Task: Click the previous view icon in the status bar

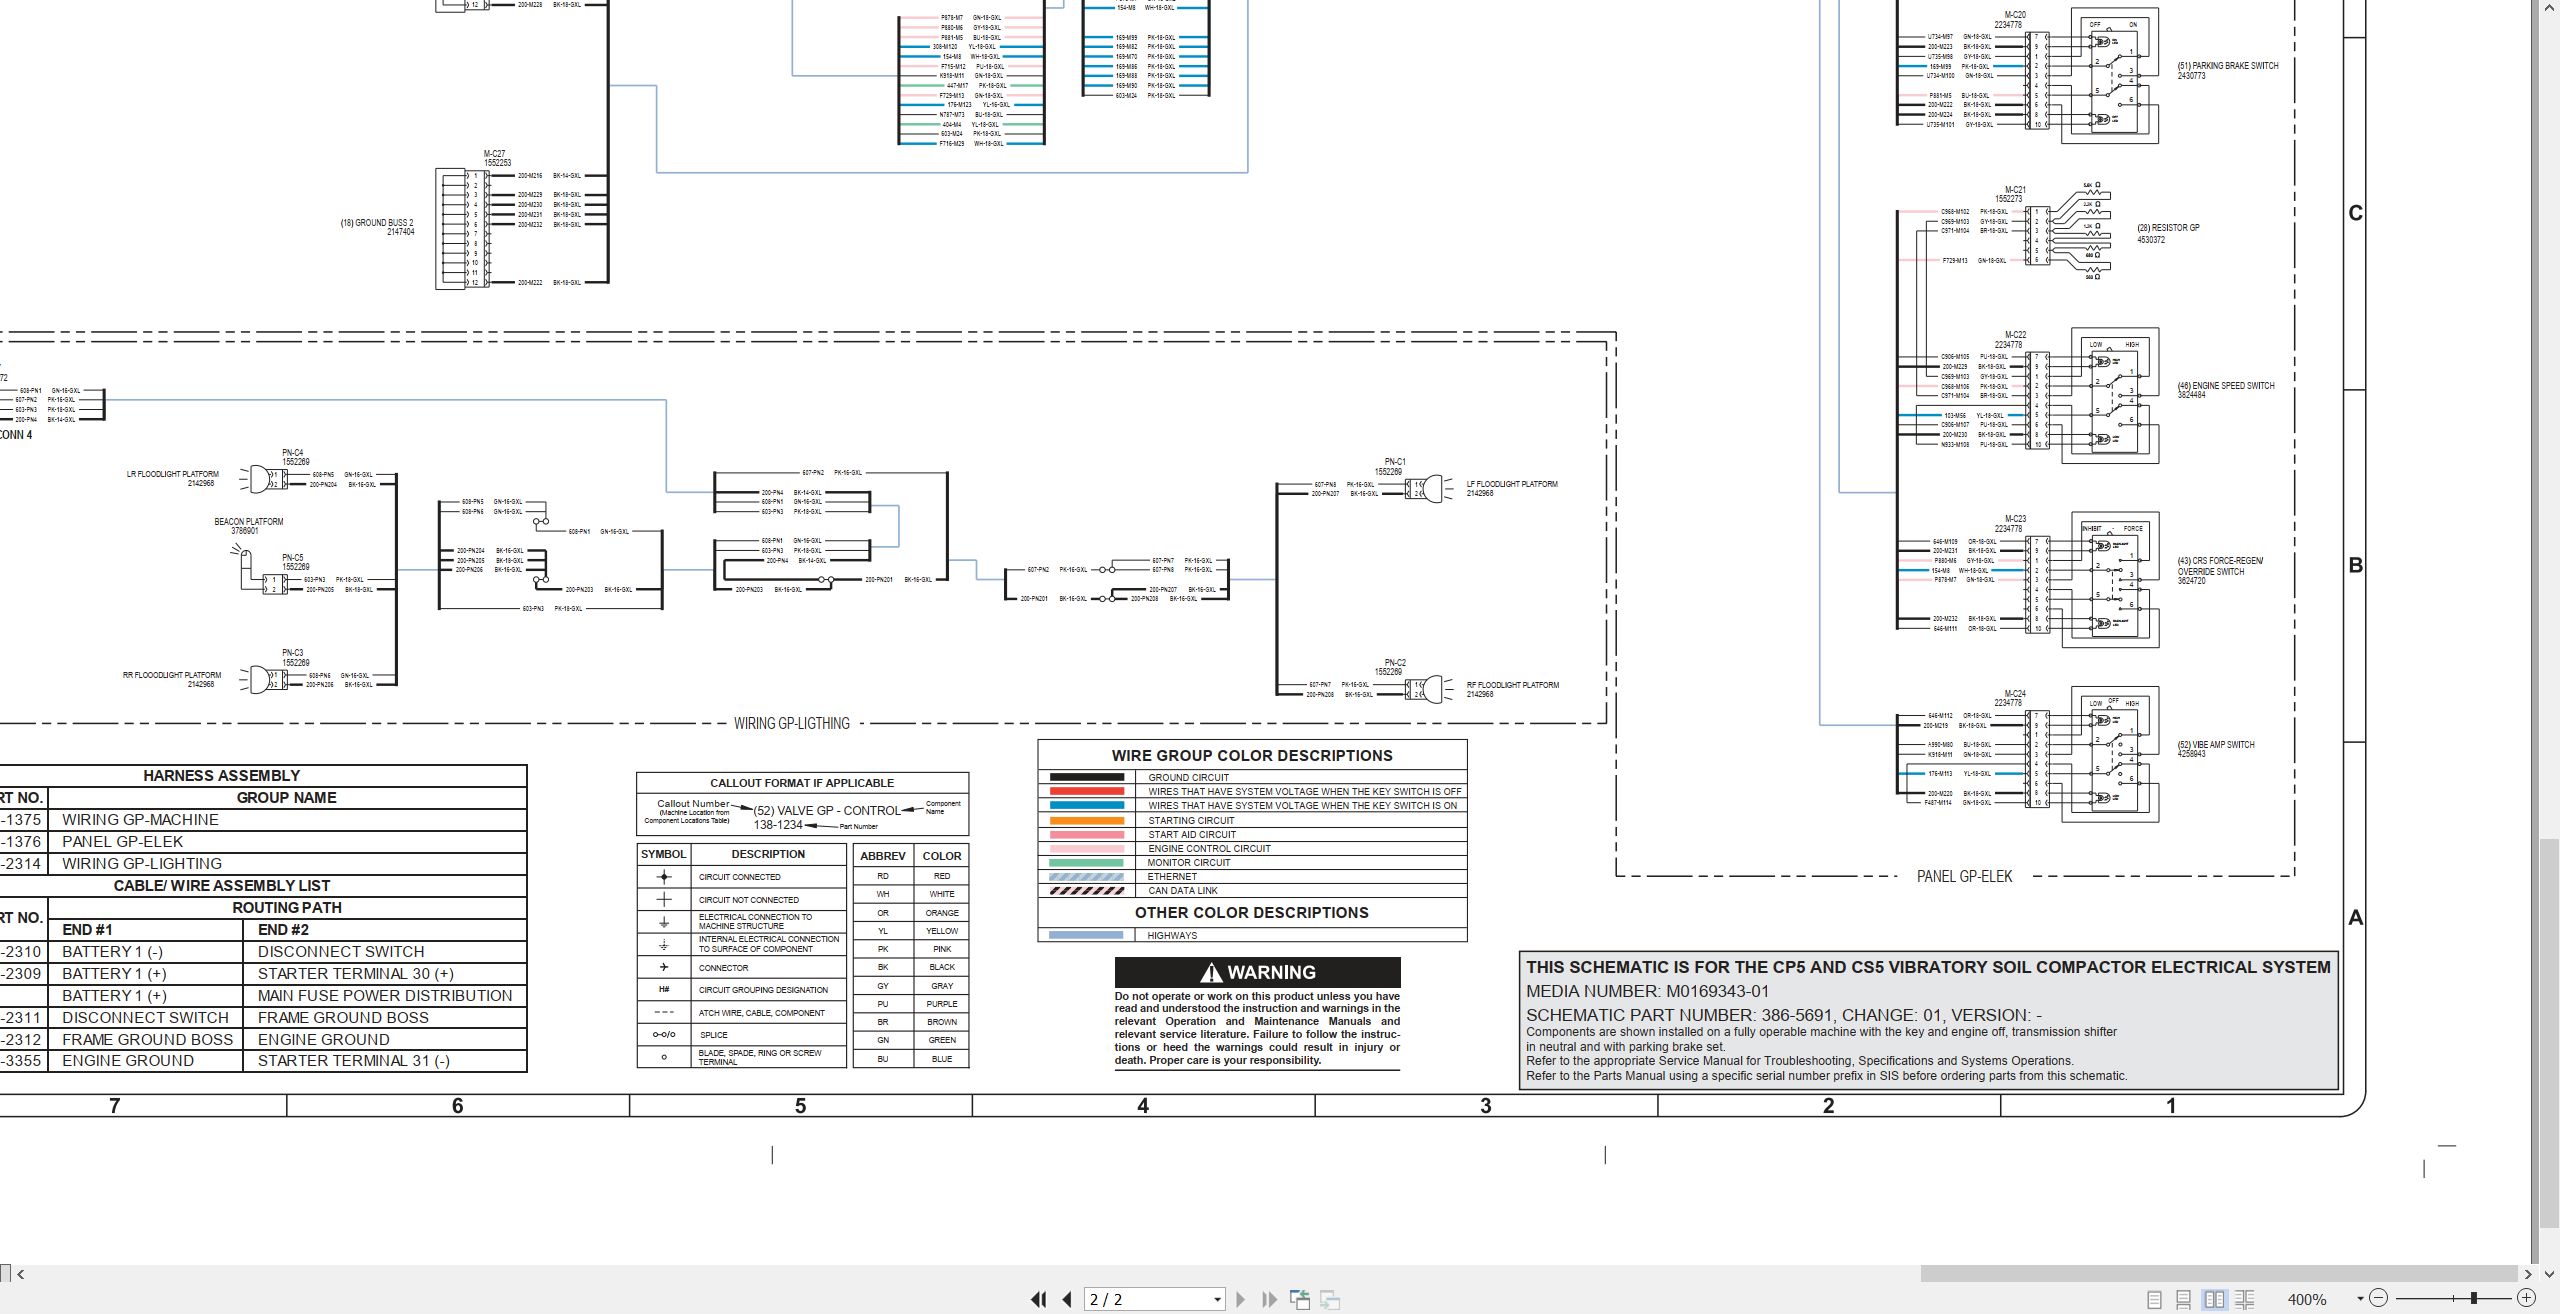Action: [x=1300, y=1299]
